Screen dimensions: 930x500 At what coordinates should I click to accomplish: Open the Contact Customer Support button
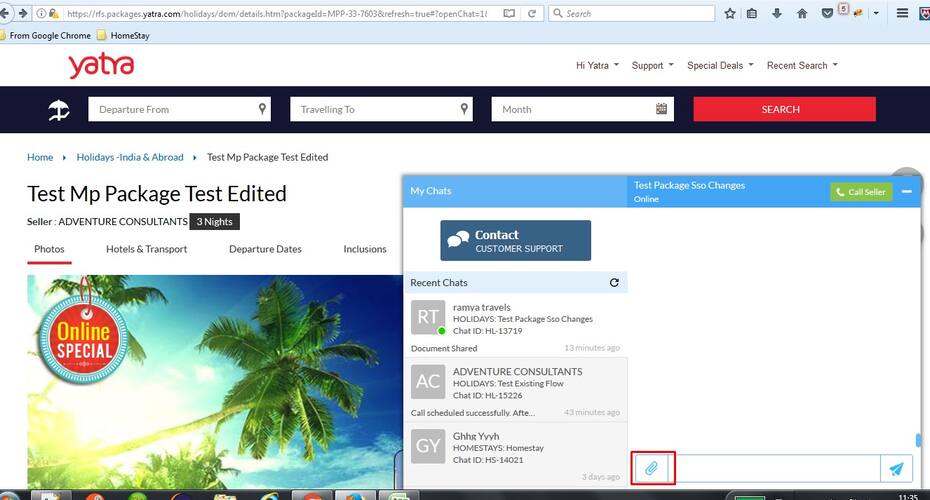coord(515,240)
